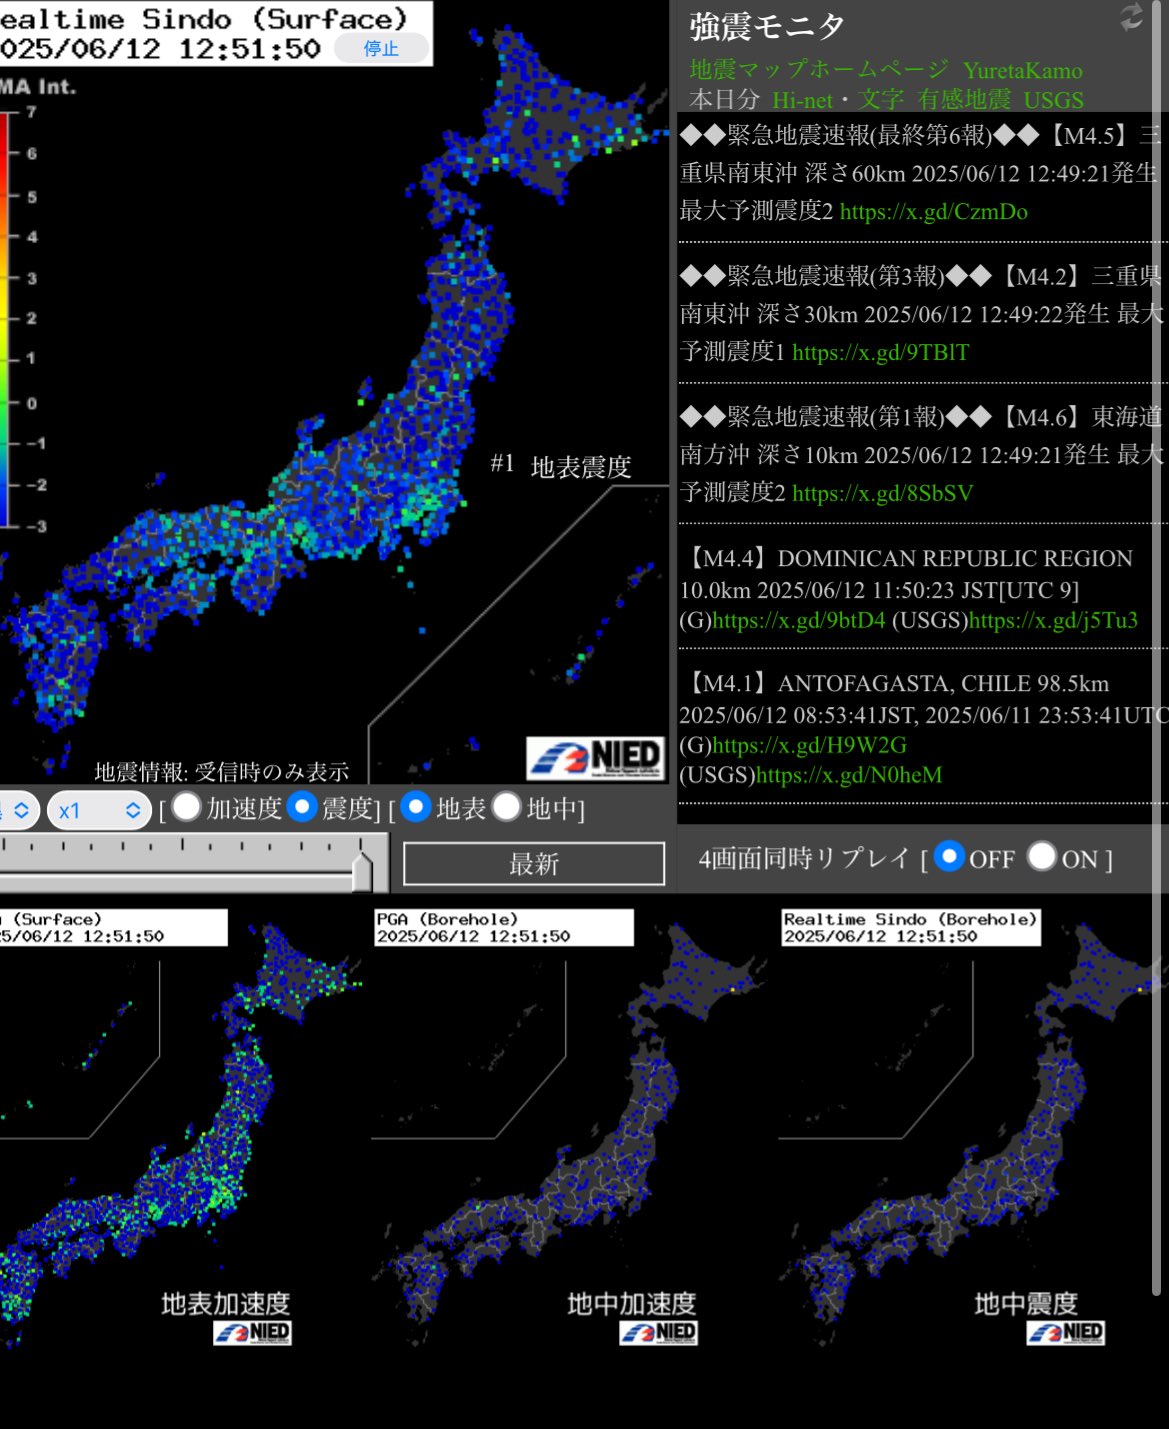The image size is (1169, 1429).
Task: Open link https://x.gd/9TBlT
Action: tap(880, 352)
